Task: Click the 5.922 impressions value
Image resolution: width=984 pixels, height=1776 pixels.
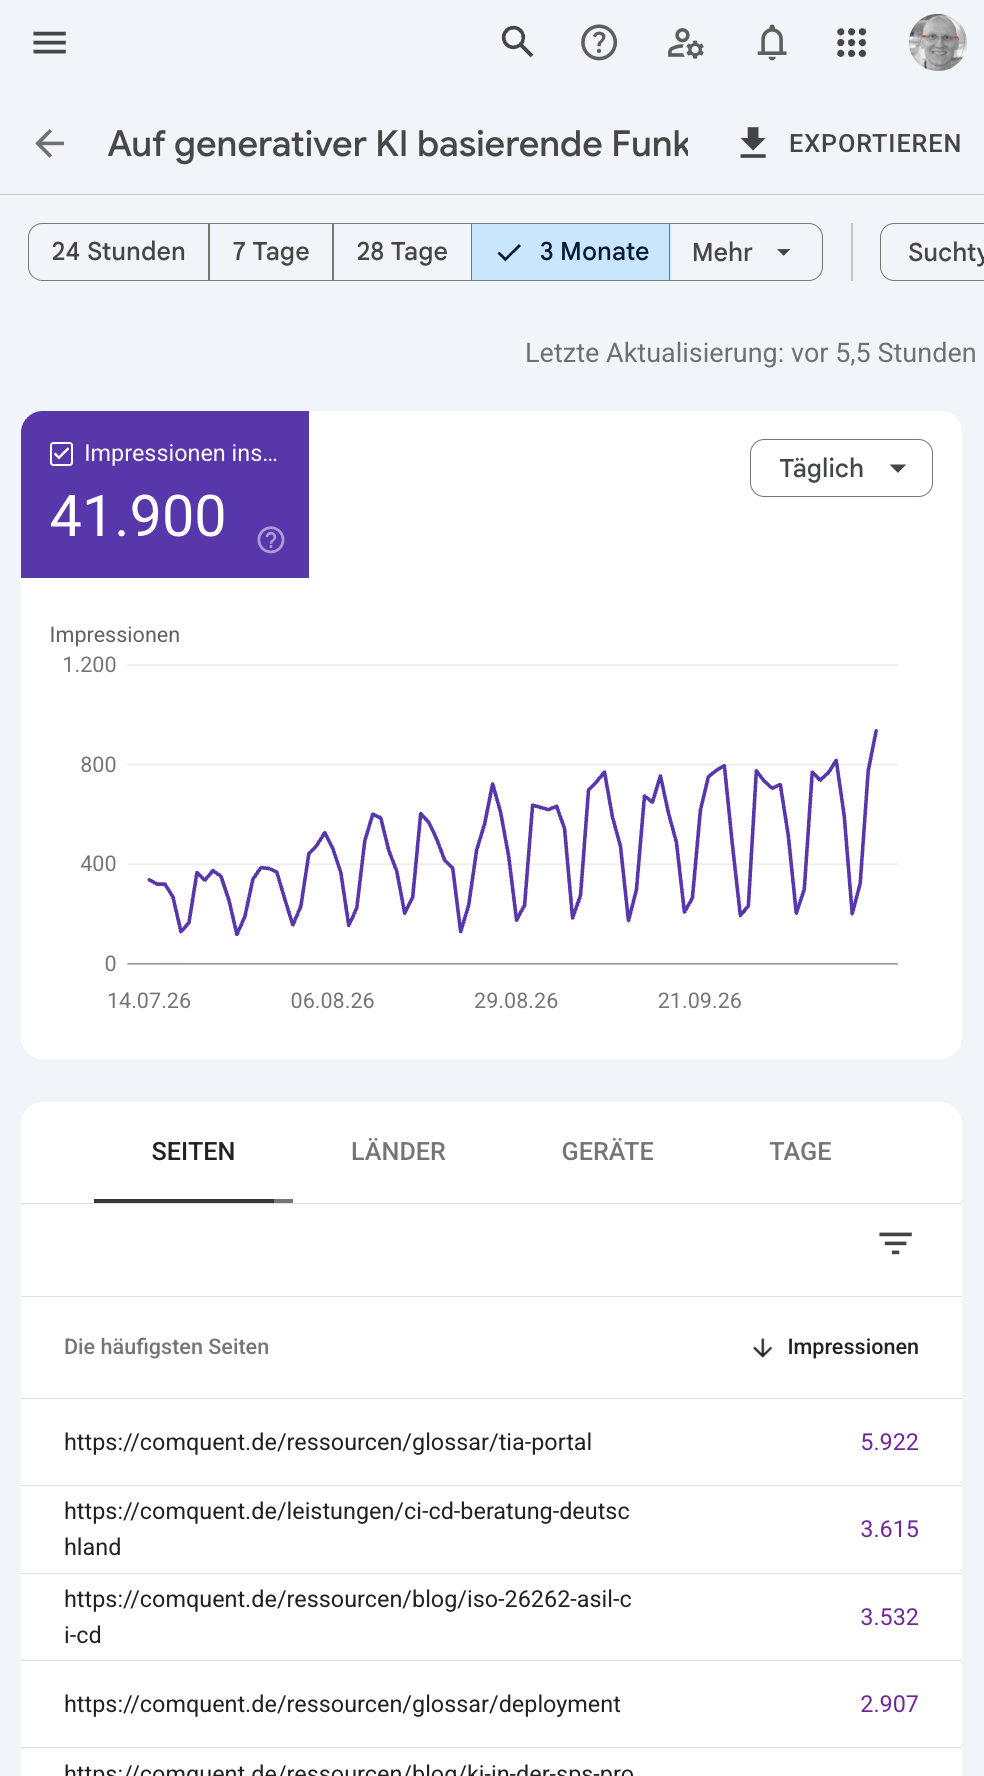Action: [889, 1442]
